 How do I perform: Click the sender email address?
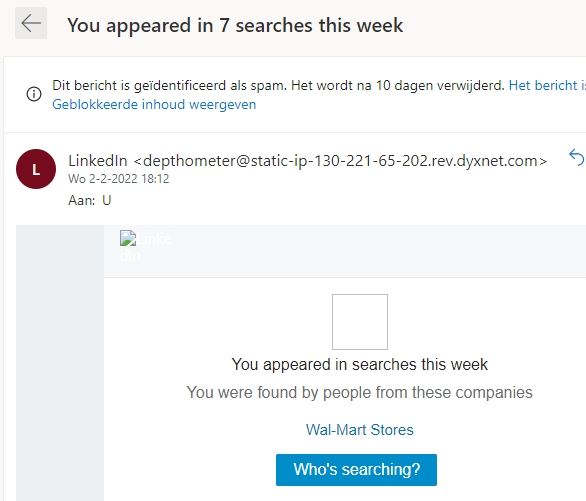point(340,161)
